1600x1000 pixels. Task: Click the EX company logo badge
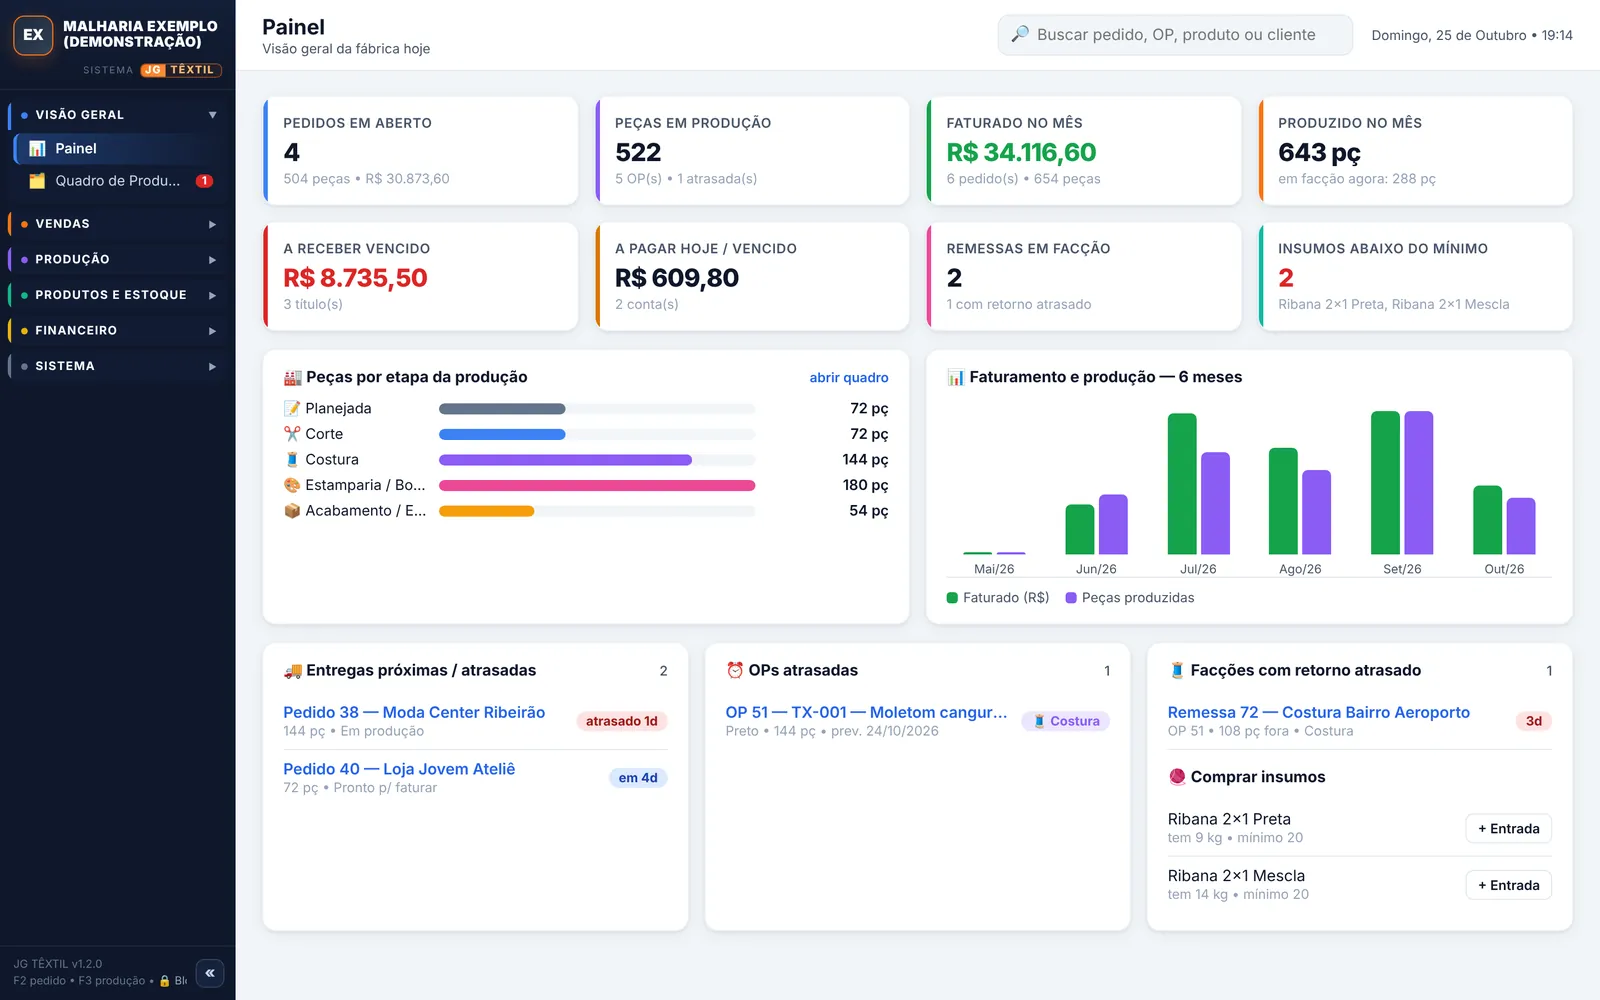(x=33, y=34)
